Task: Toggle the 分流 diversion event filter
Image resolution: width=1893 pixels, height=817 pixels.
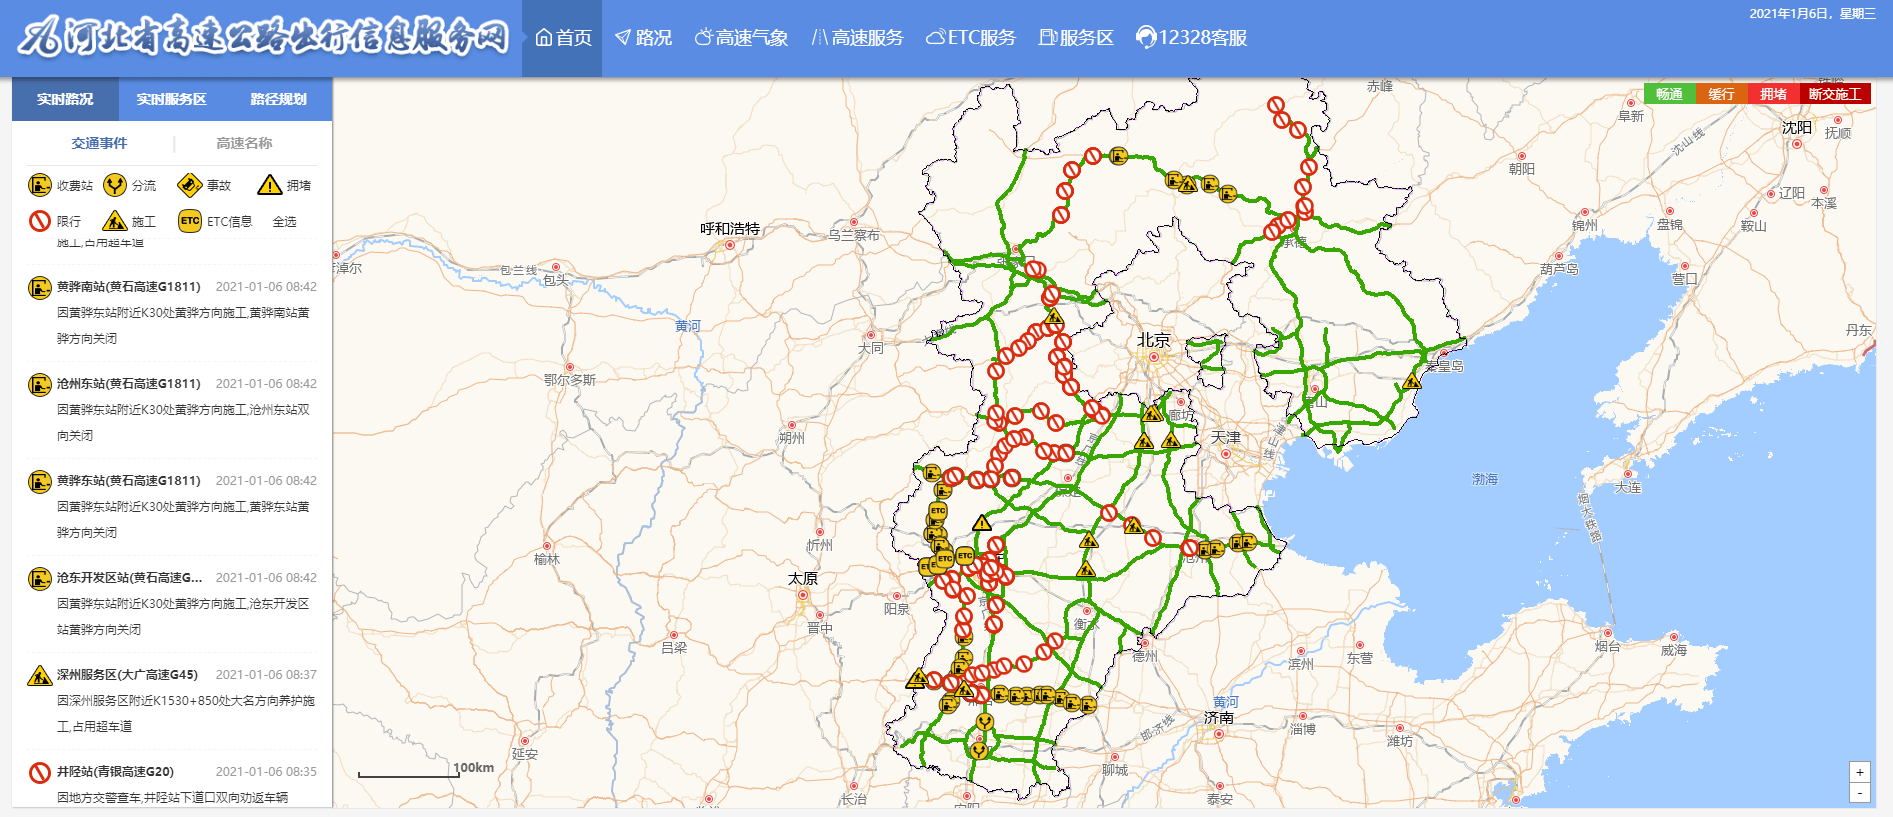Action: point(130,185)
